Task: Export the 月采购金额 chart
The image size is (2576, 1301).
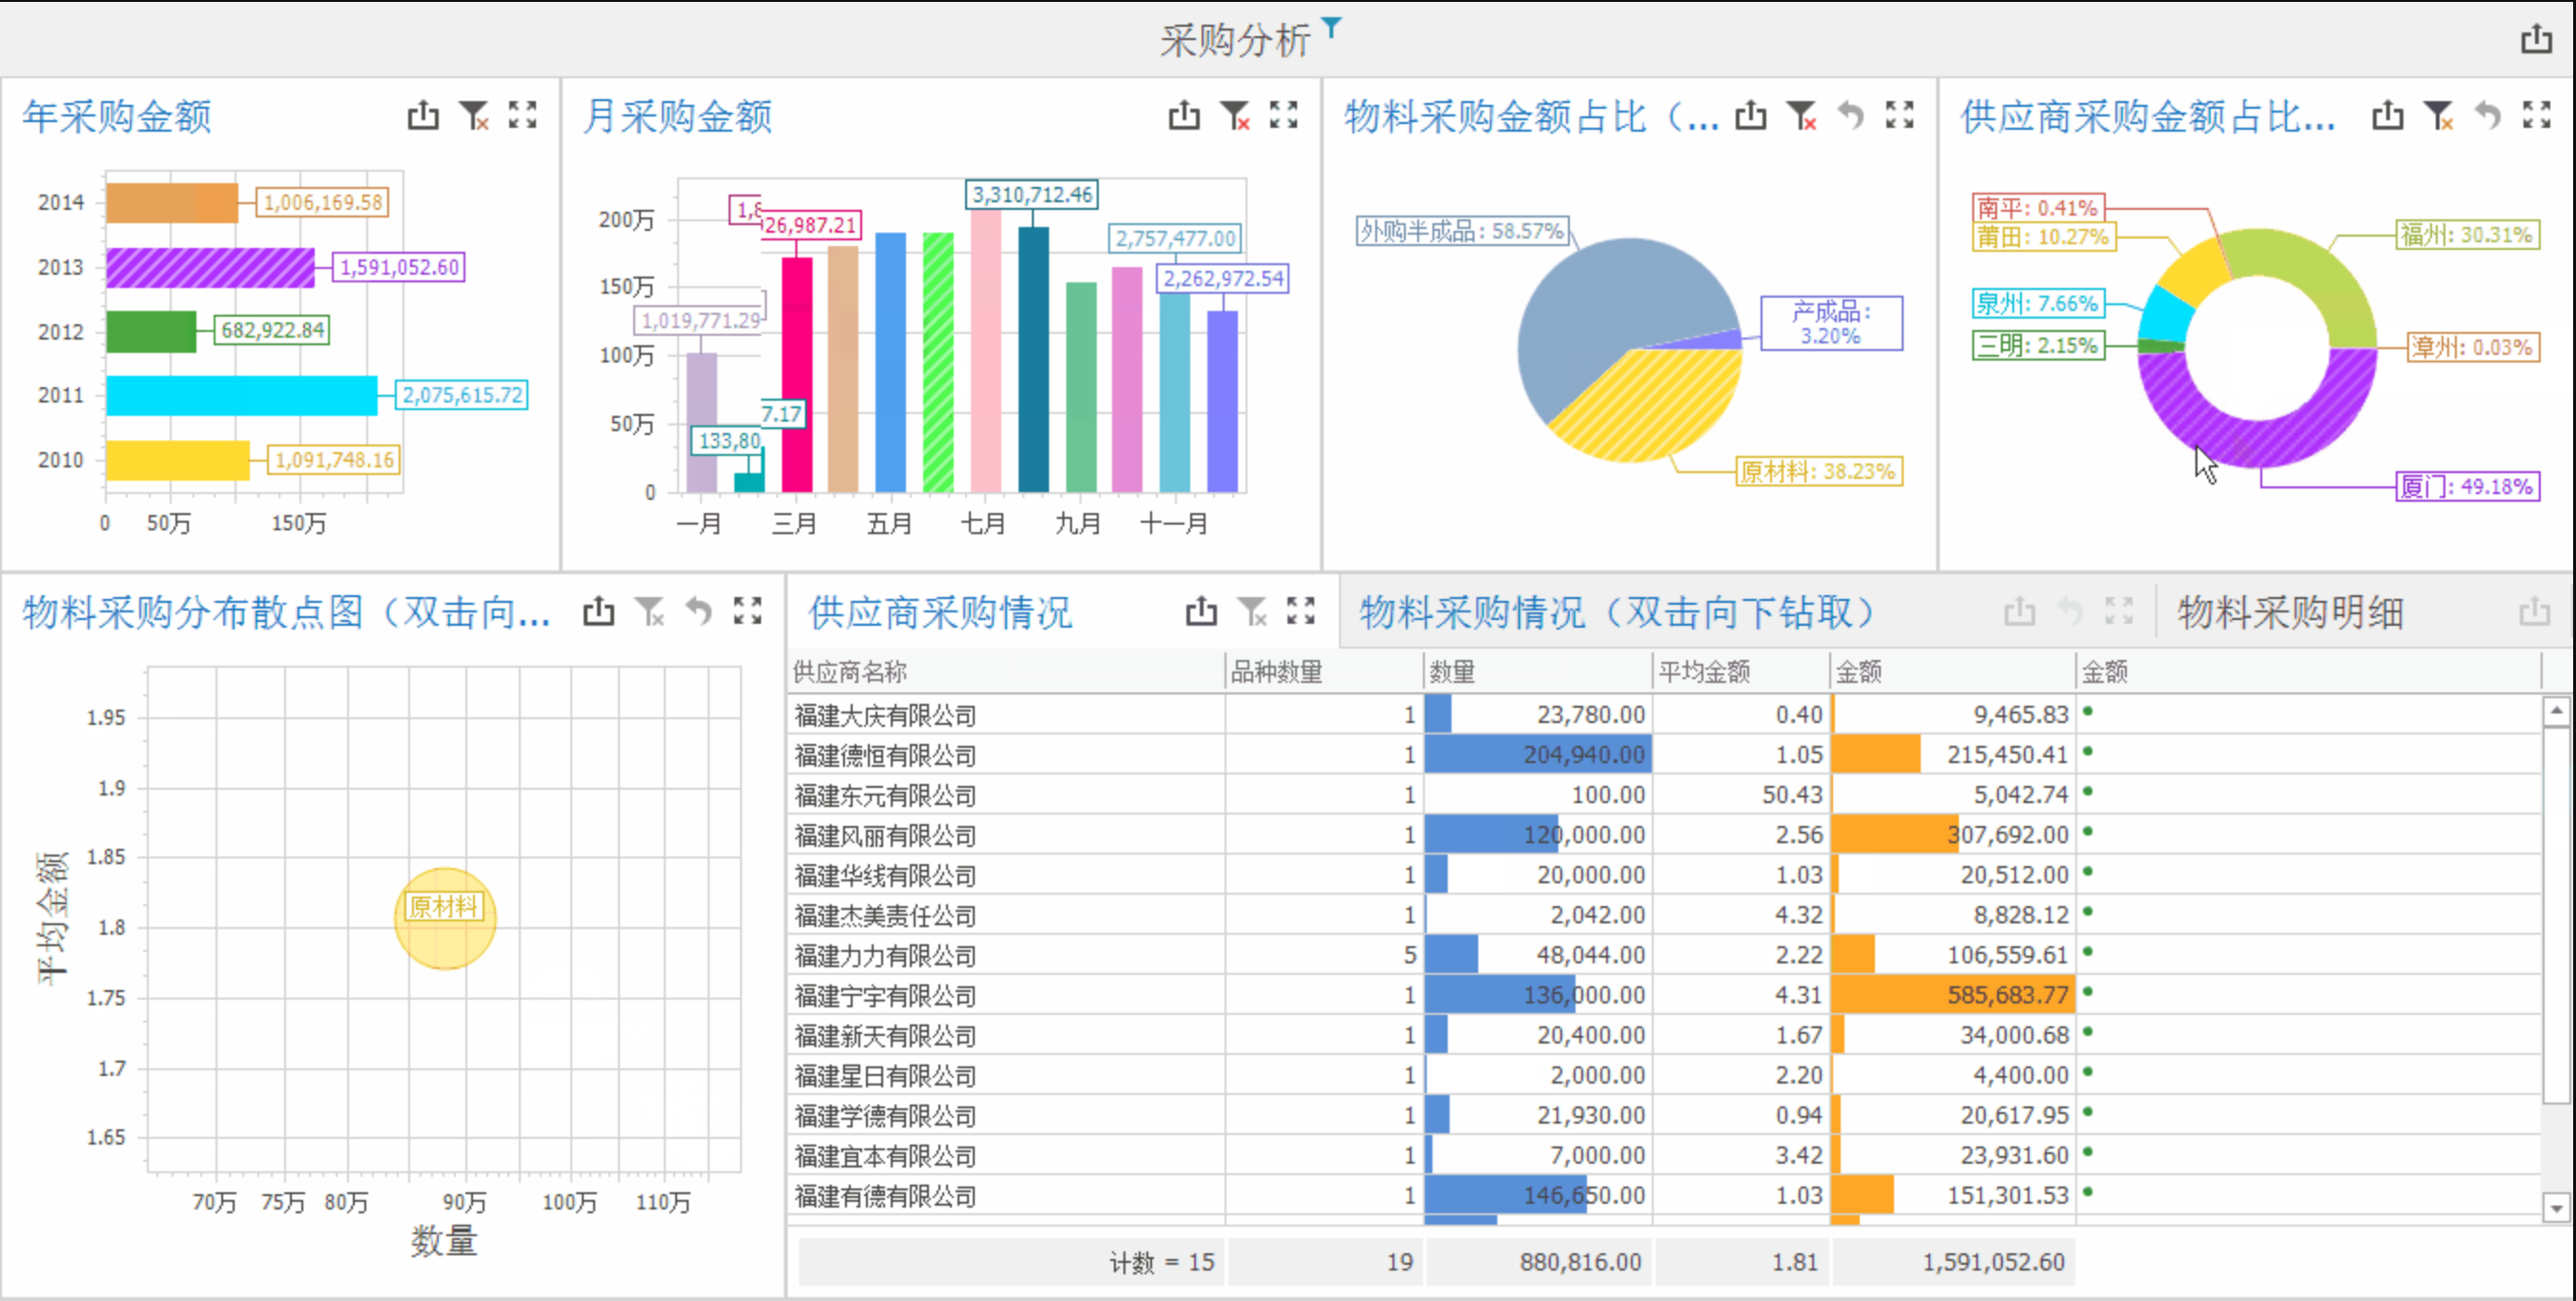Action: (x=1184, y=116)
